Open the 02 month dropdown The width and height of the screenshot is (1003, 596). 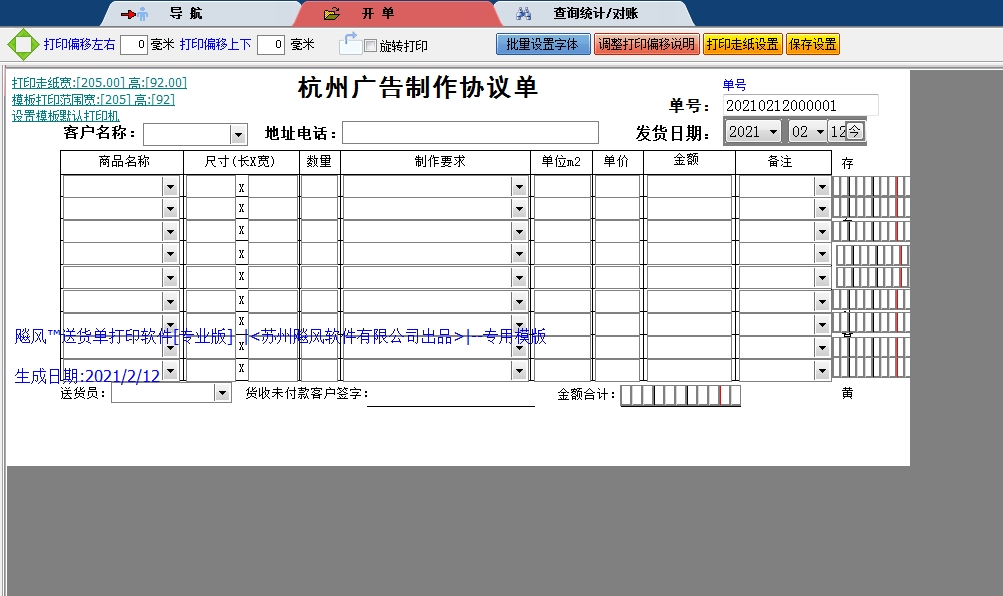point(820,132)
